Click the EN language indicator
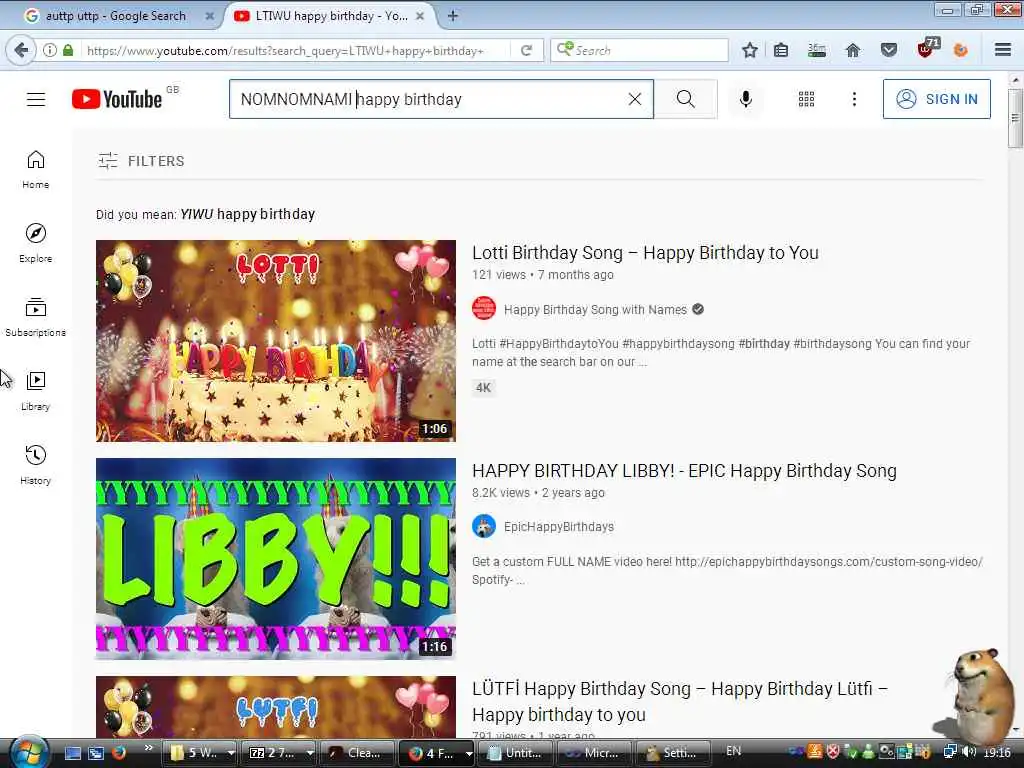This screenshot has height=768, width=1024. click(x=733, y=751)
